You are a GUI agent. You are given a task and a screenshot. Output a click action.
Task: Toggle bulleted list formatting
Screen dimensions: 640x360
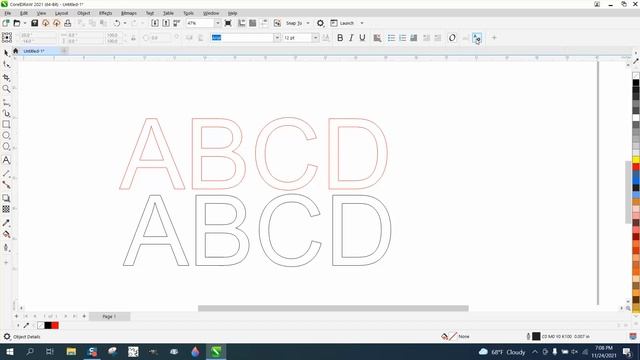[x=391, y=38]
